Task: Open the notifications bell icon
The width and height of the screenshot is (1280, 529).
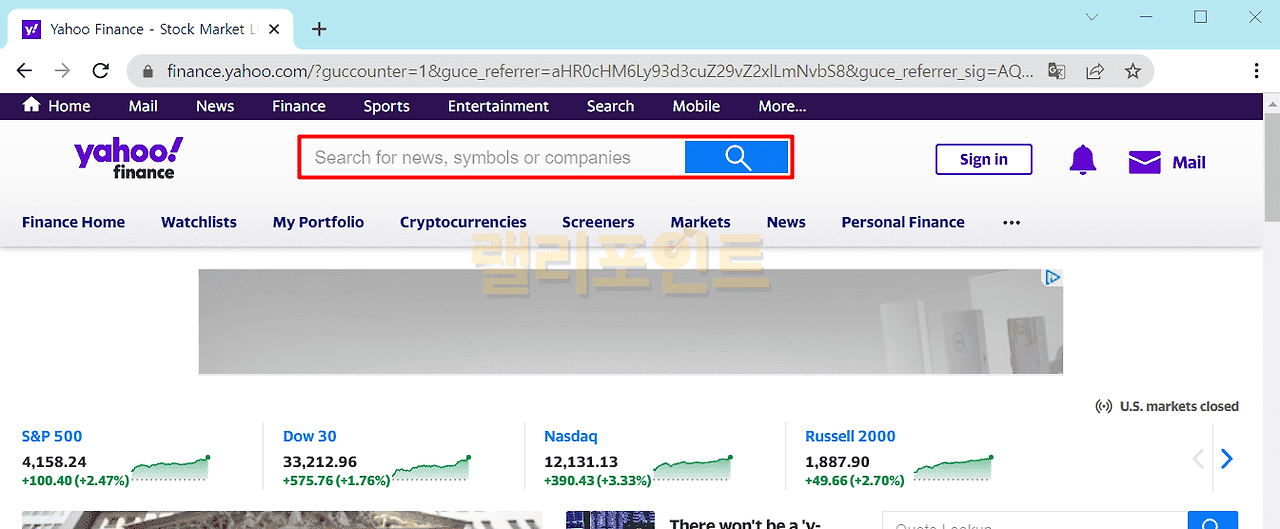Action: (1082, 160)
